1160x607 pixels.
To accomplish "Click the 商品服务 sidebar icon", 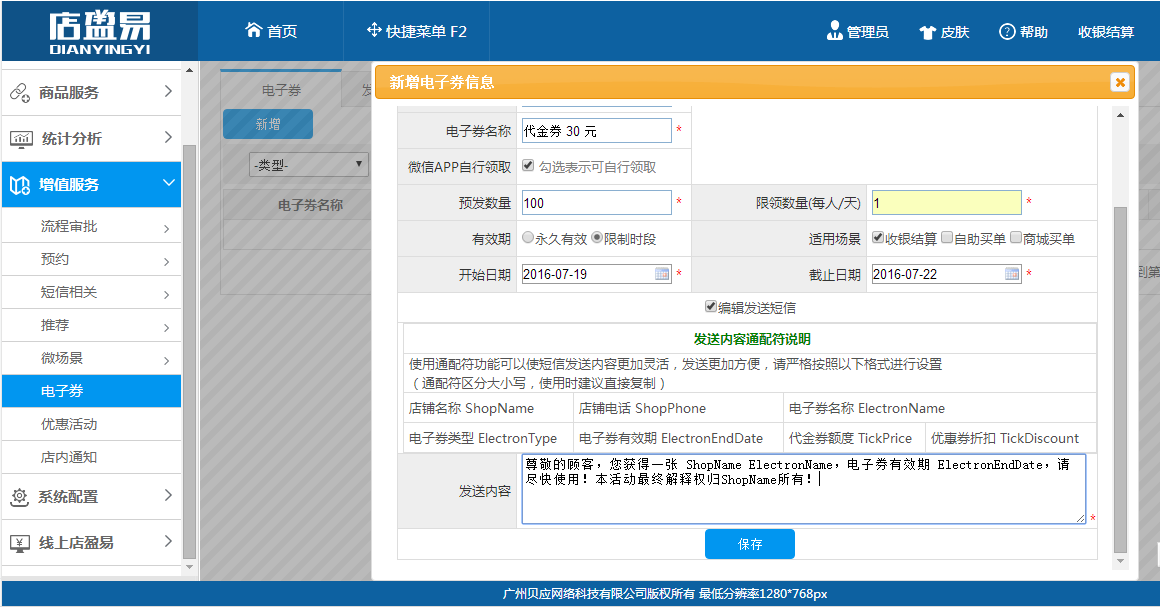I will pyautogui.click(x=20, y=93).
